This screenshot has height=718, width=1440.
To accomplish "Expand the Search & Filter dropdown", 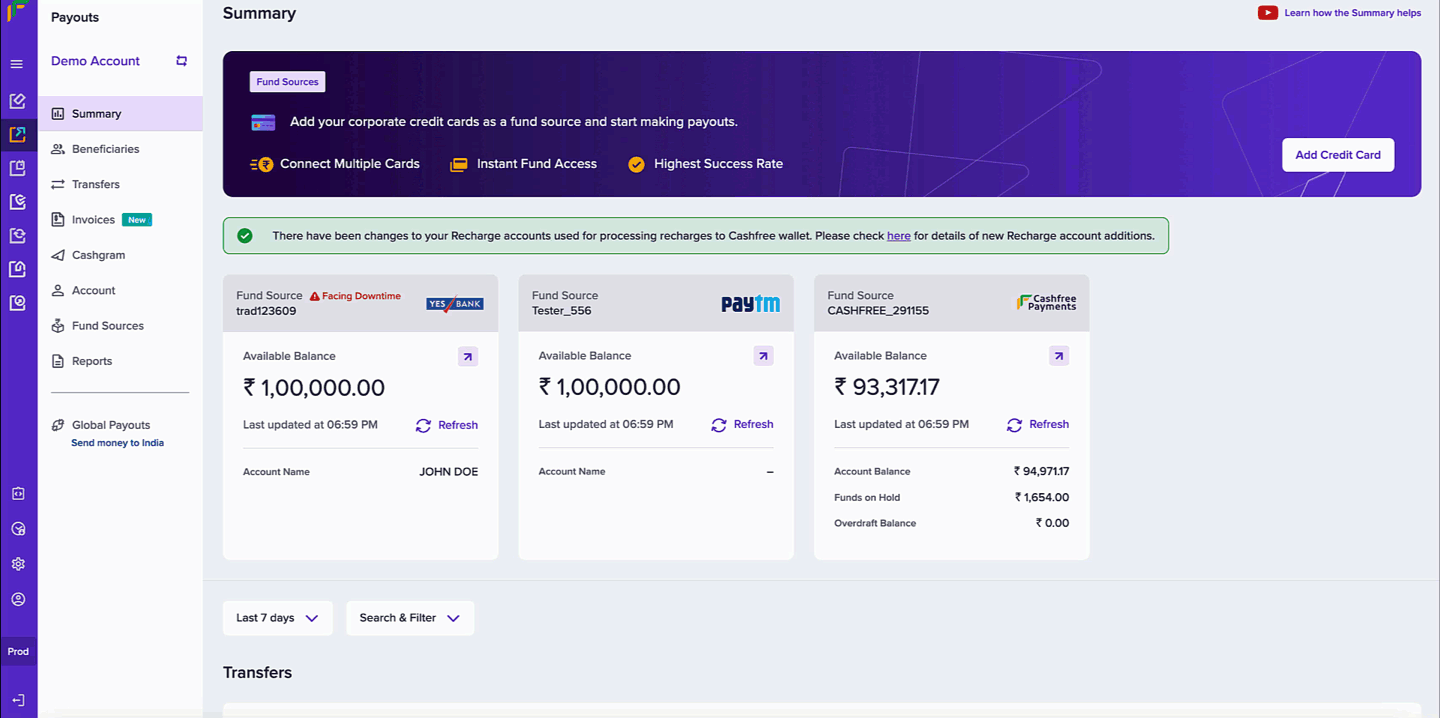I will (x=410, y=618).
